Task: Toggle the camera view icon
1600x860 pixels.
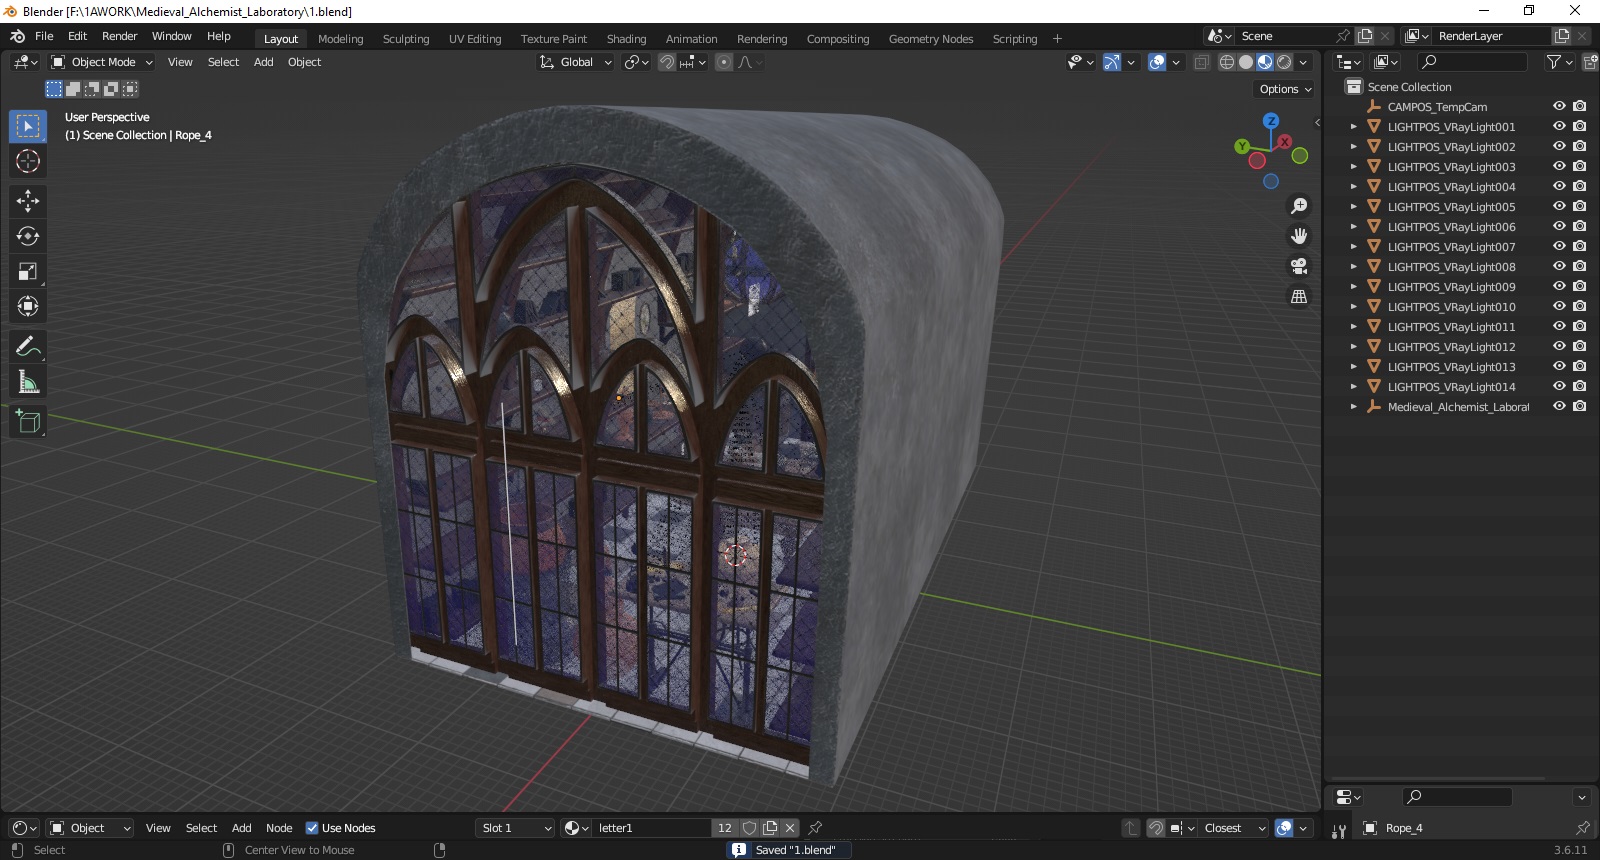Action: pos(1299,266)
